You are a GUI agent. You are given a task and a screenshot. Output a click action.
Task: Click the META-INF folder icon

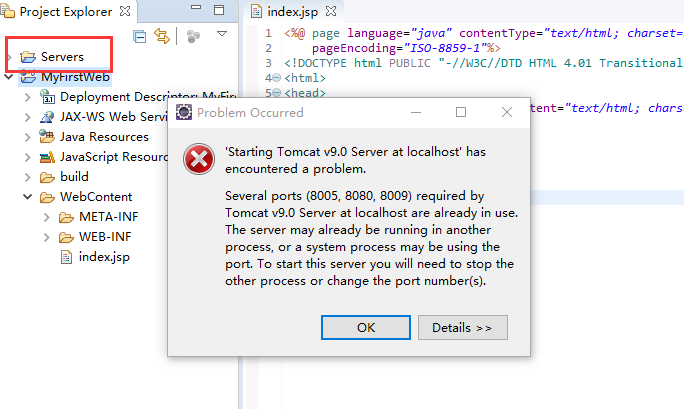[x=66, y=217]
